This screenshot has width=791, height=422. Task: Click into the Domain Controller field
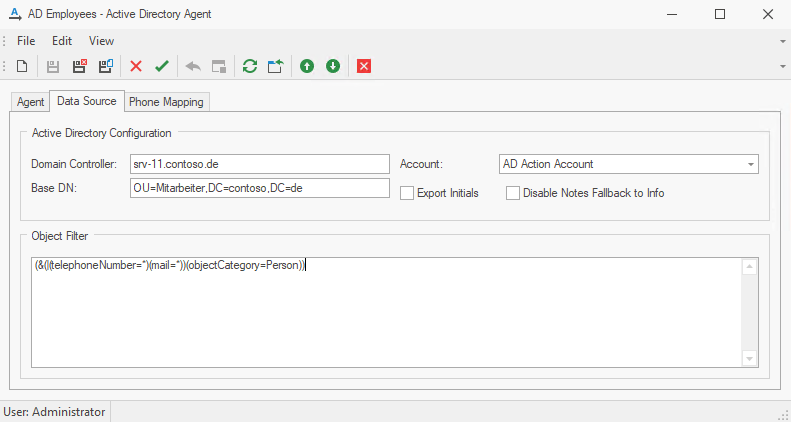pos(260,164)
